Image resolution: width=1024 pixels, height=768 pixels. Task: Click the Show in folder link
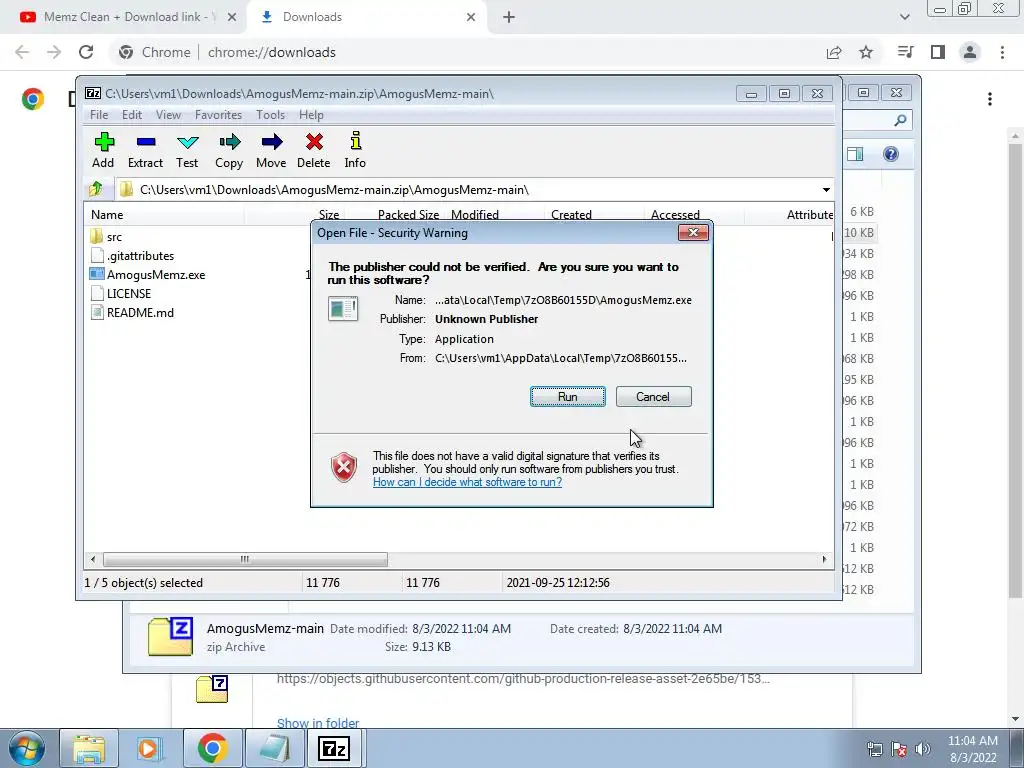pos(318,723)
